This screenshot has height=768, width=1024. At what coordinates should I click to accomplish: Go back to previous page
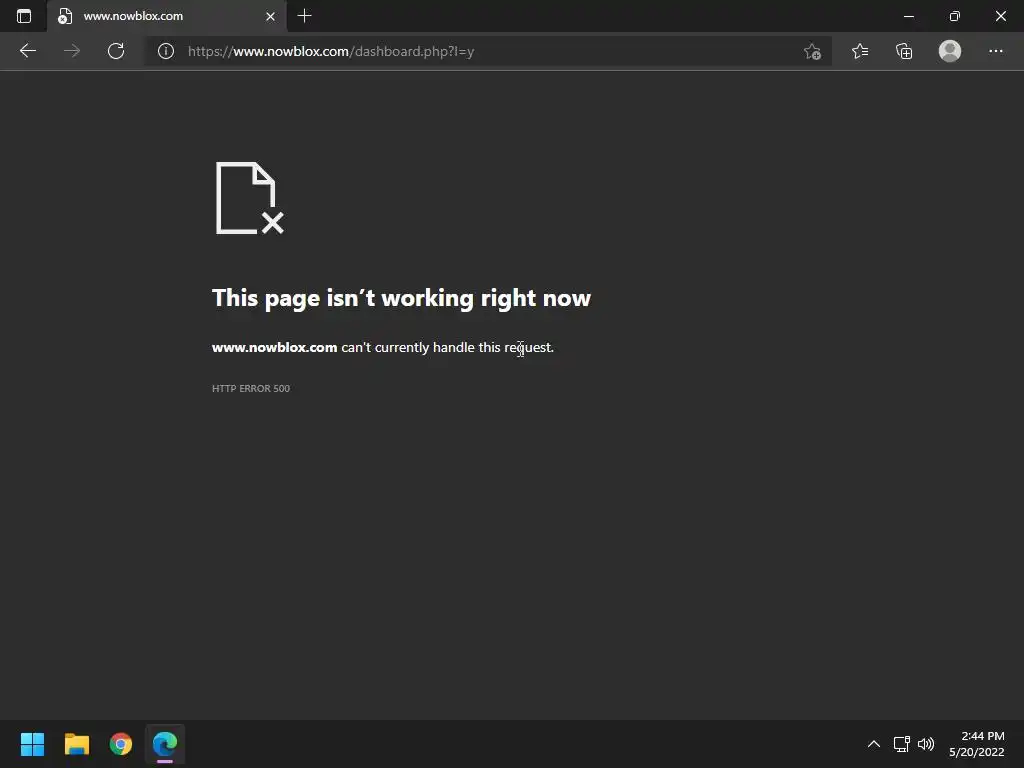point(27,51)
